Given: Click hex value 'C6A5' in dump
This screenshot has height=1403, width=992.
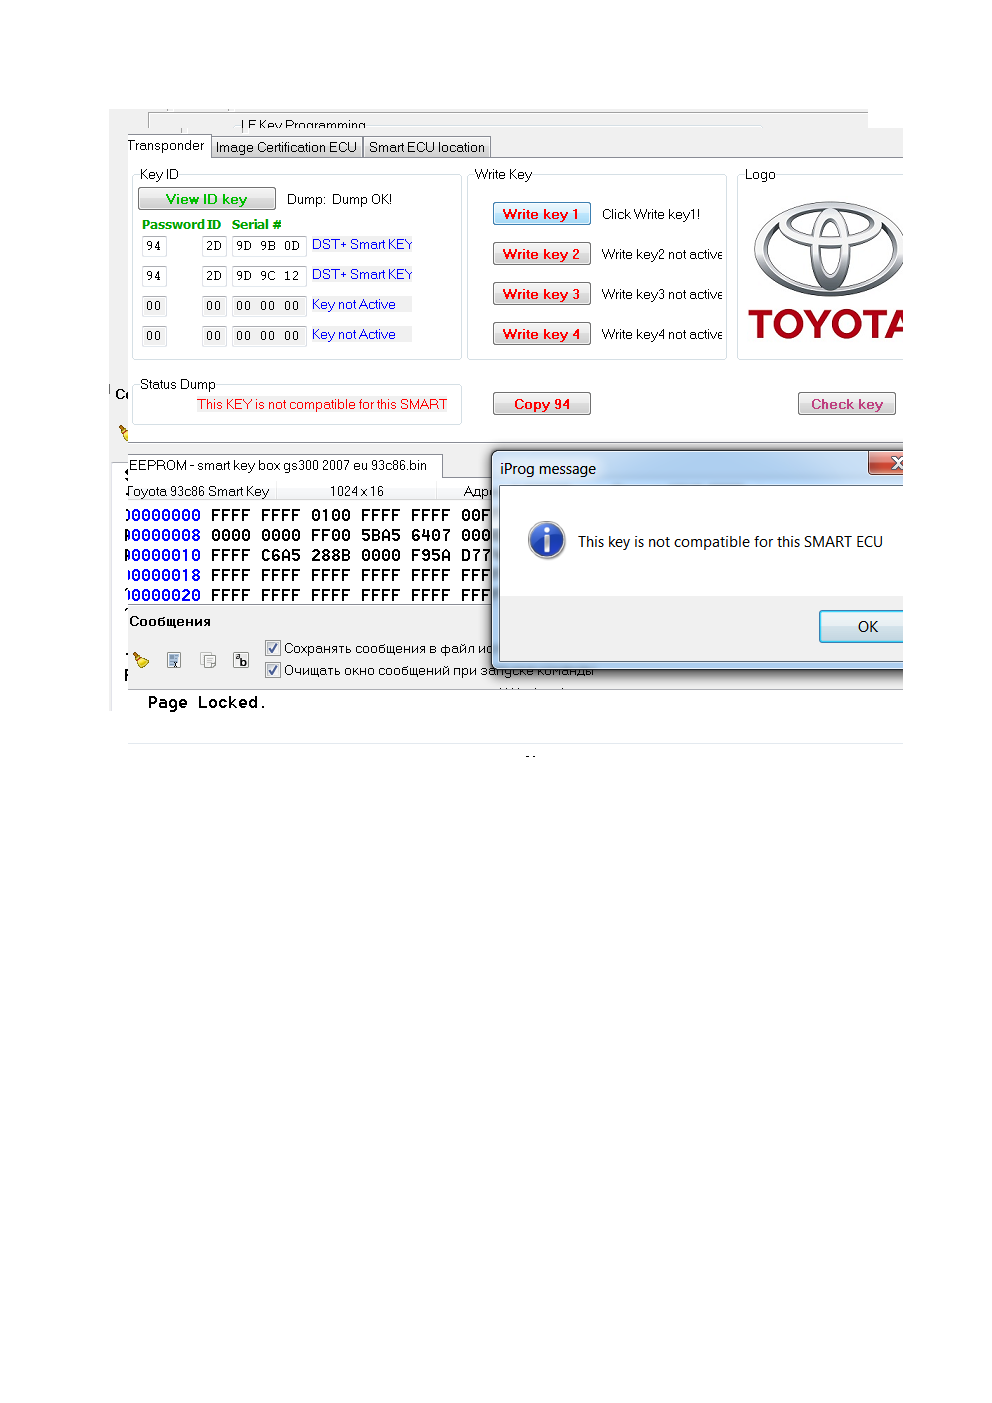Looking at the screenshot, I should 281,556.
